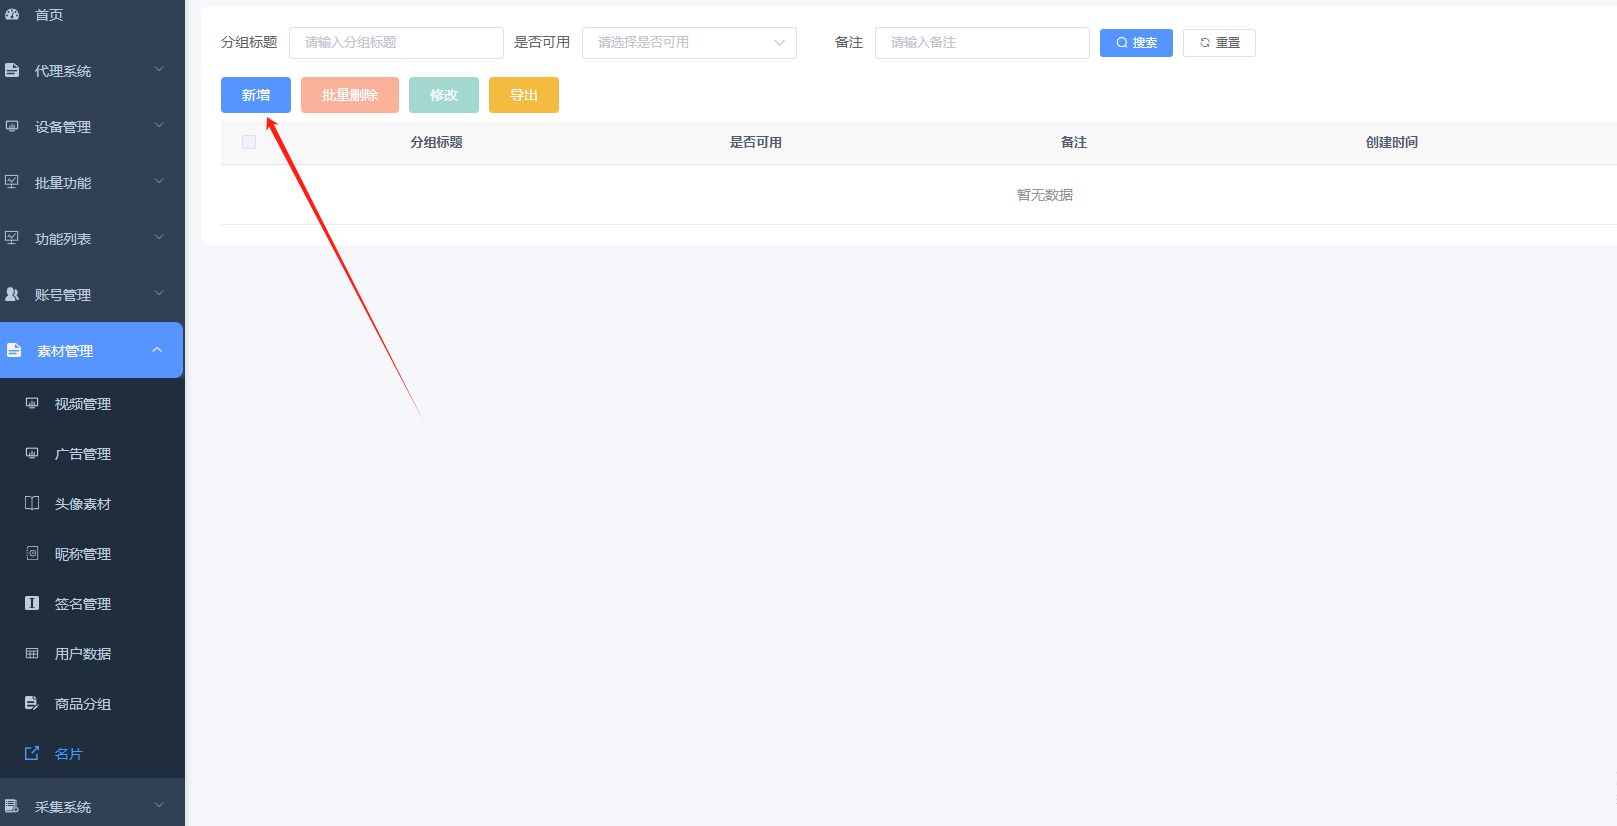Click the table icon next to 用户数据

(32, 653)
